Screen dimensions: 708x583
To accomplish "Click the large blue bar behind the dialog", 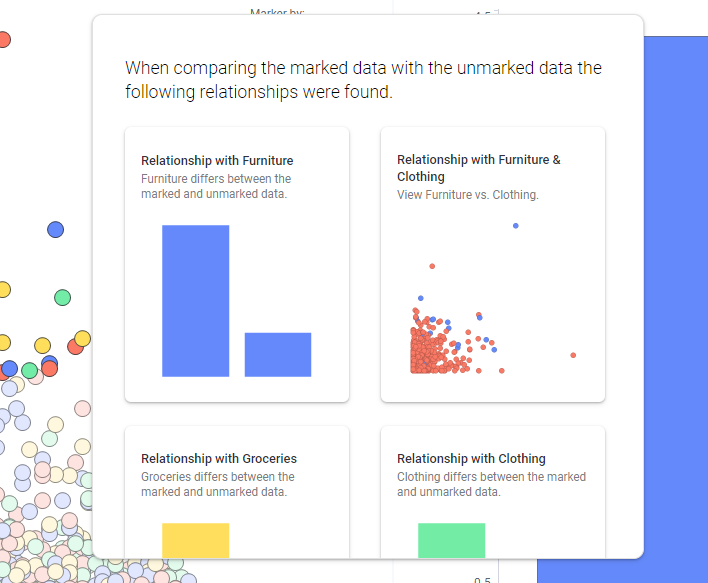I will pos(675,298).
